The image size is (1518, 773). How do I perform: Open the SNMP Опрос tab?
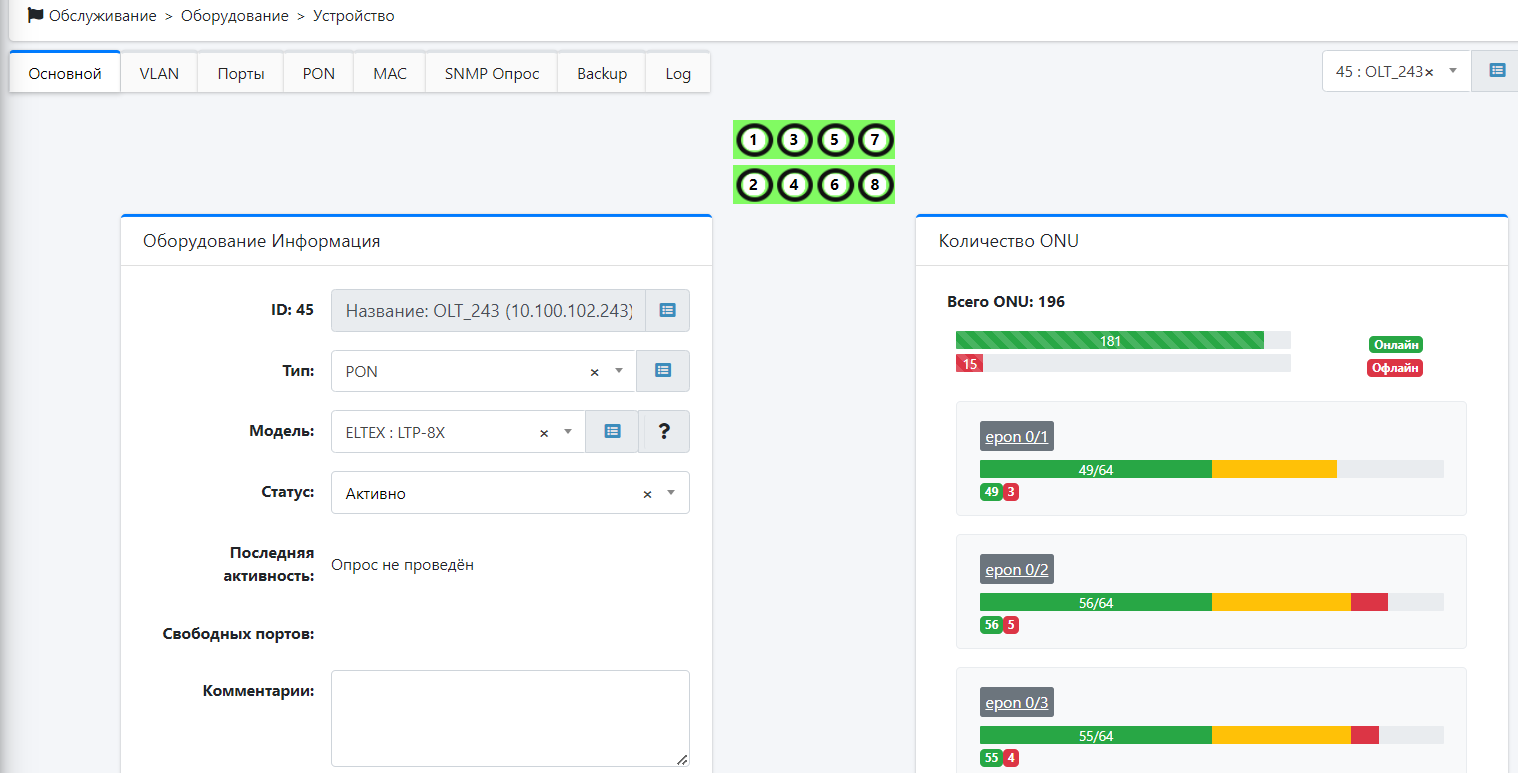tap(491, 73)
